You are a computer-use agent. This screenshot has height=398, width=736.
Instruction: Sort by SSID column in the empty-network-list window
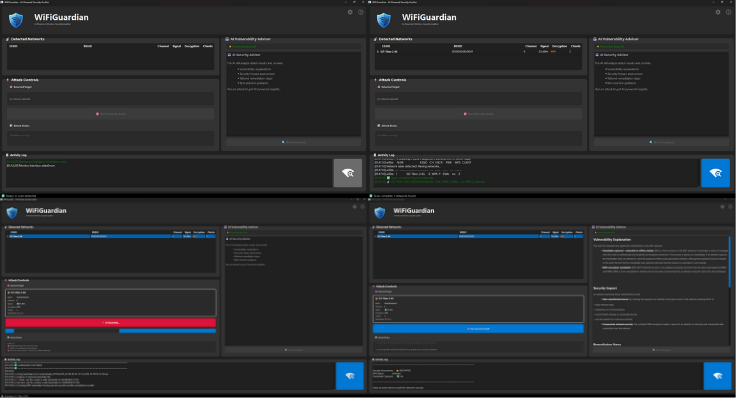14,46
